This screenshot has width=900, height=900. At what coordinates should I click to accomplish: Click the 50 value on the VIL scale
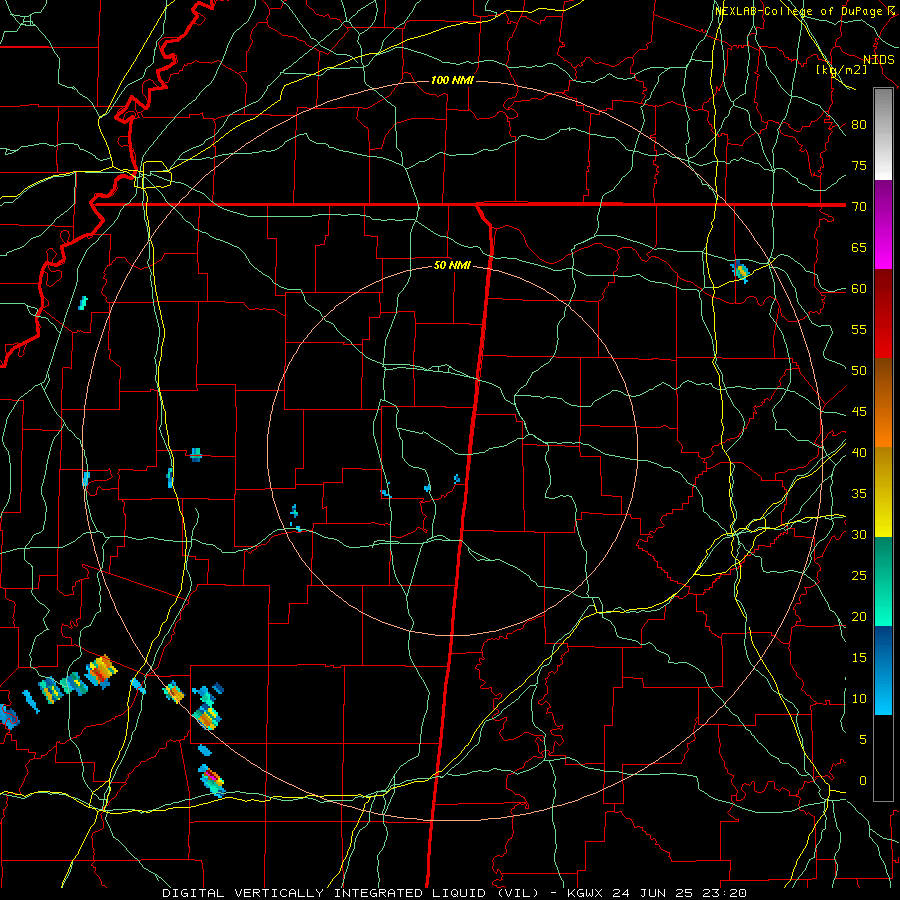[859, 370]
